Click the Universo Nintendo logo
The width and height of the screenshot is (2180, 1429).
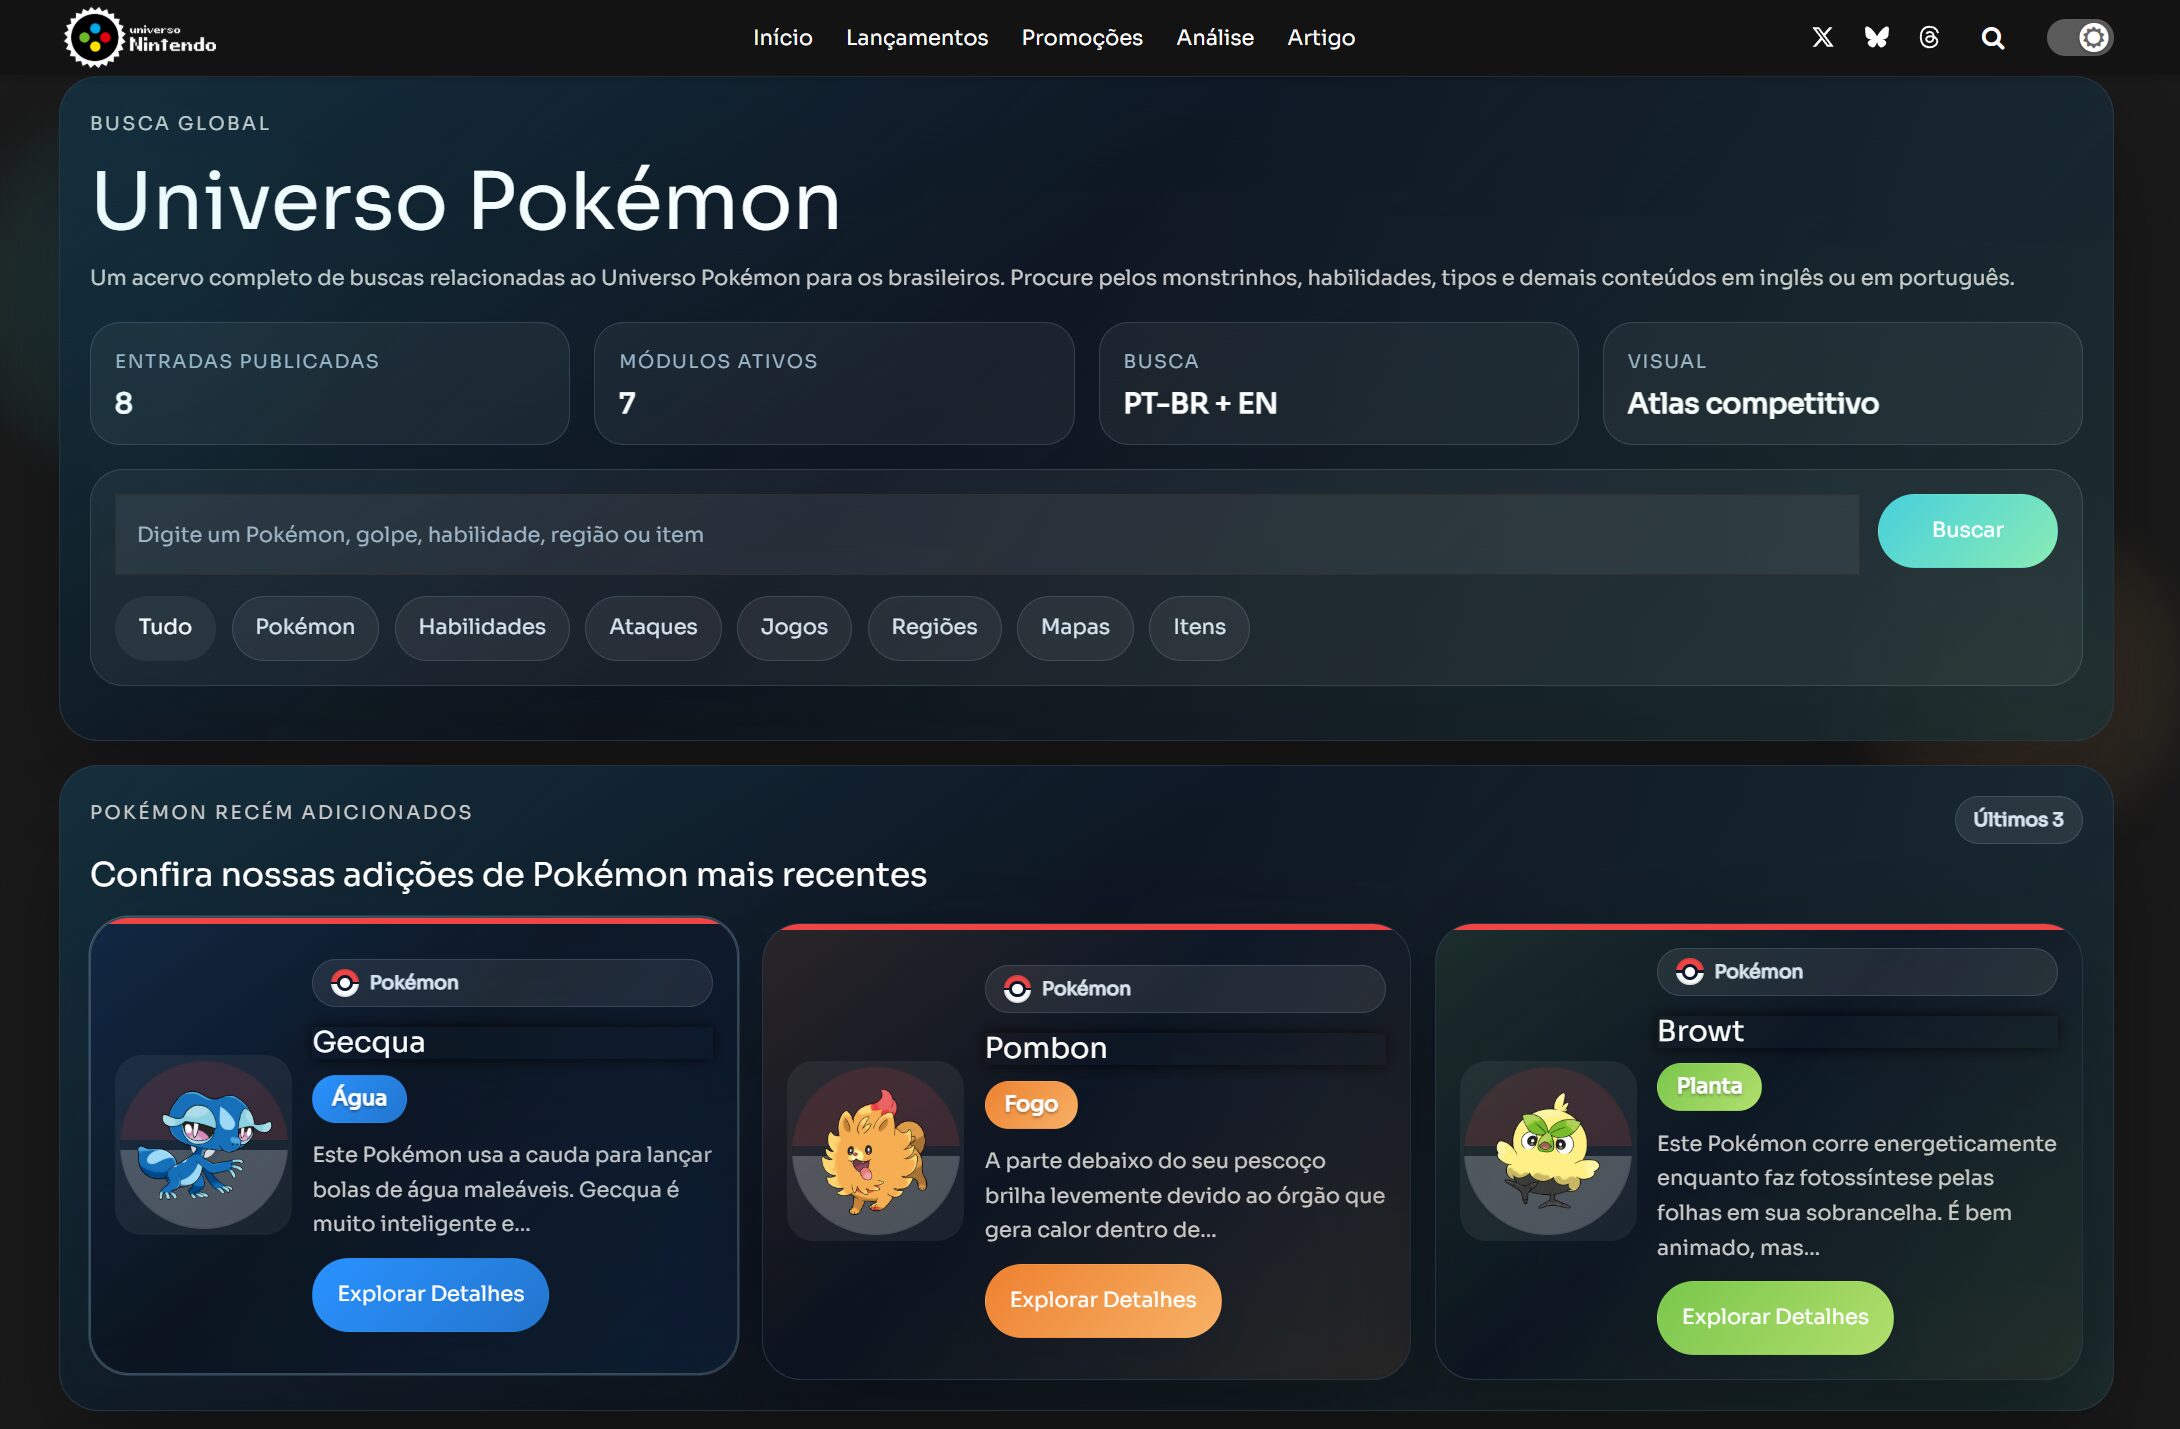(x=140, y=37)
